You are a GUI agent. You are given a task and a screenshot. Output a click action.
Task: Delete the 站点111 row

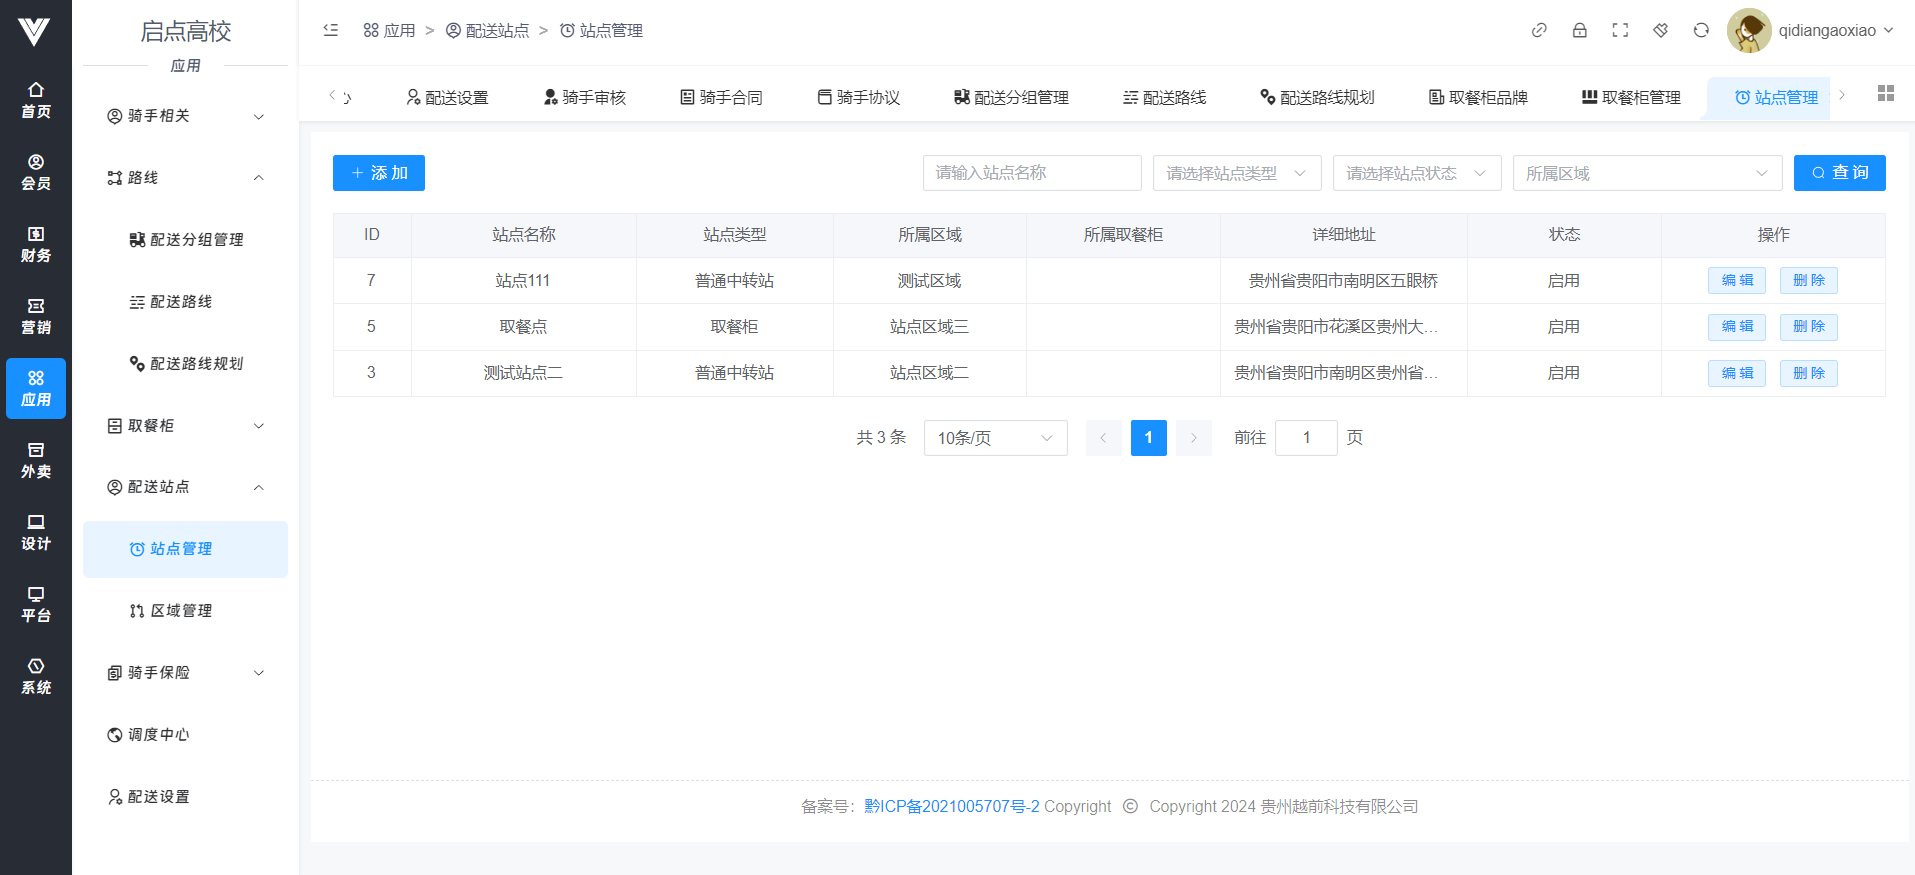(x=1808, y=281)
